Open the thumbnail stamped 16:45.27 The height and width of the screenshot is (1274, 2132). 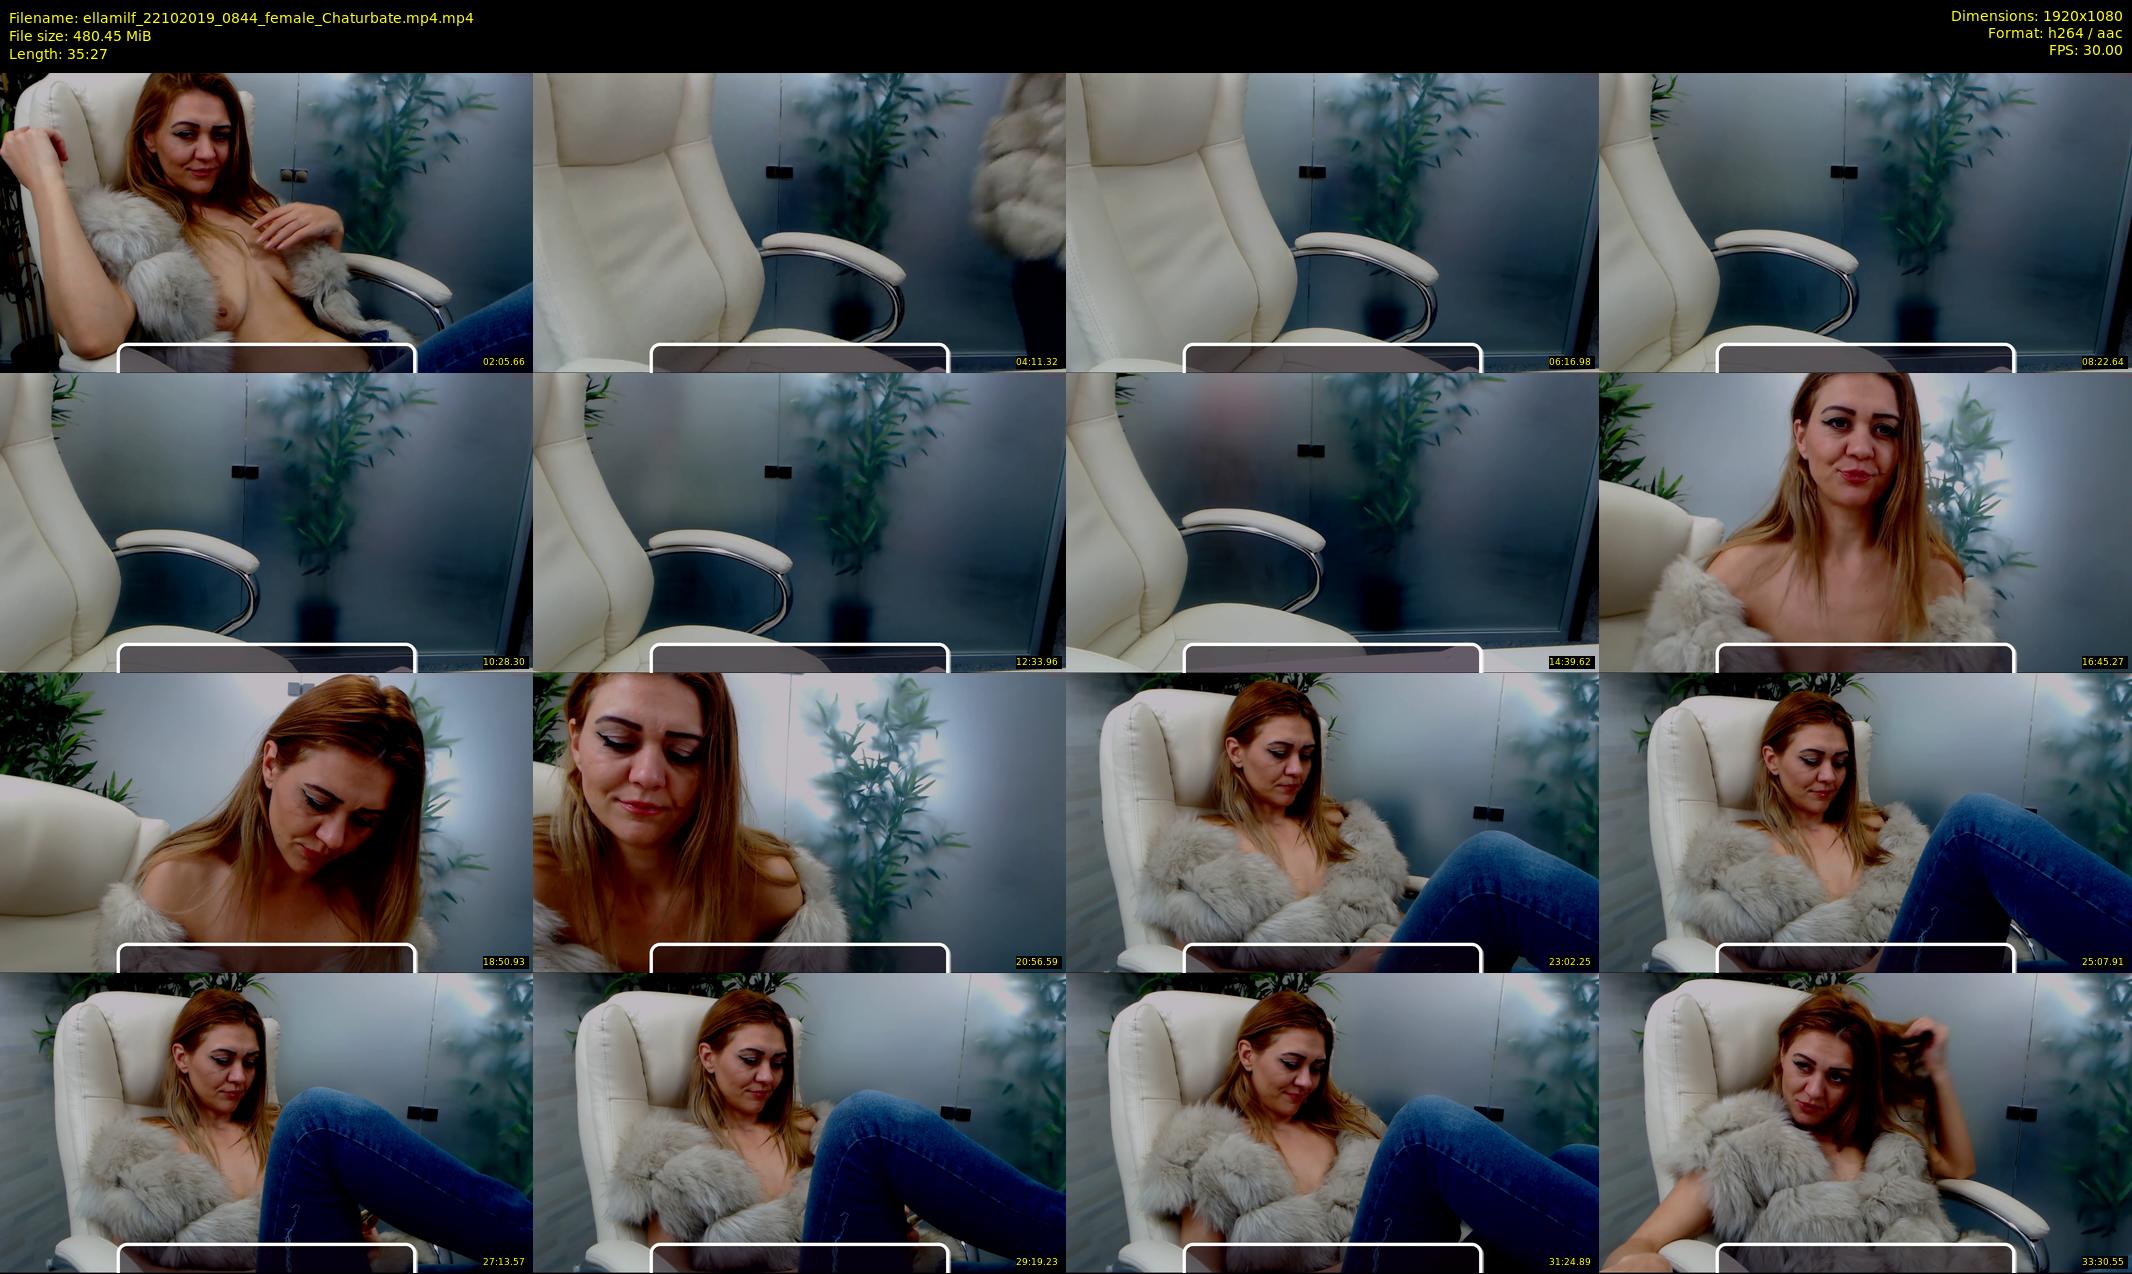click(x=1865, y=522)
